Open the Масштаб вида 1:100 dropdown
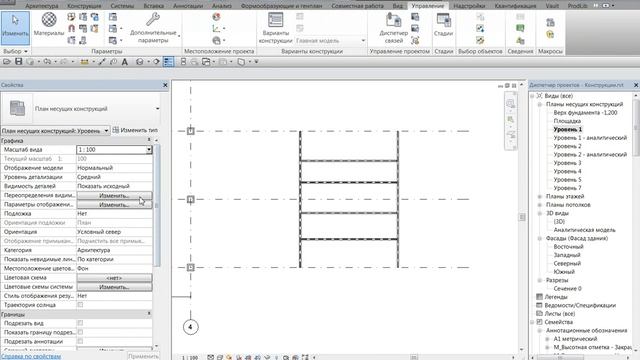The image size is (640, 360). tap(149, 150)
